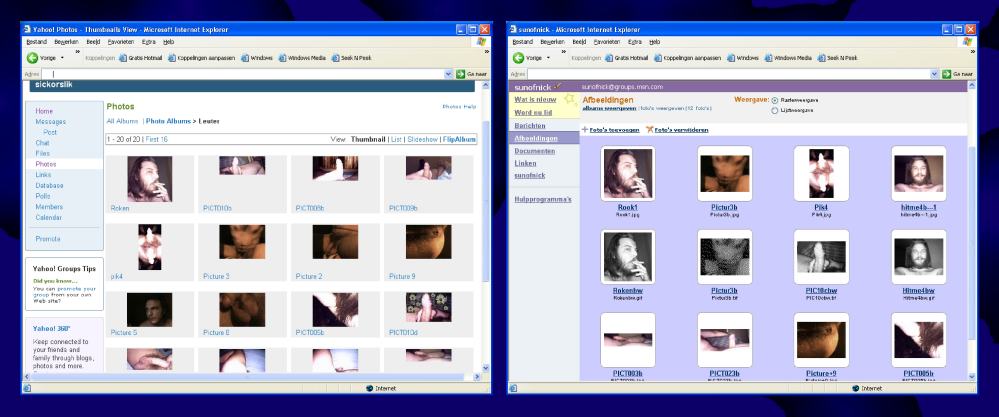Open Windows Media link in sunofnick window
The height and width of the screenshot is (417, 999).
point(789,58)
